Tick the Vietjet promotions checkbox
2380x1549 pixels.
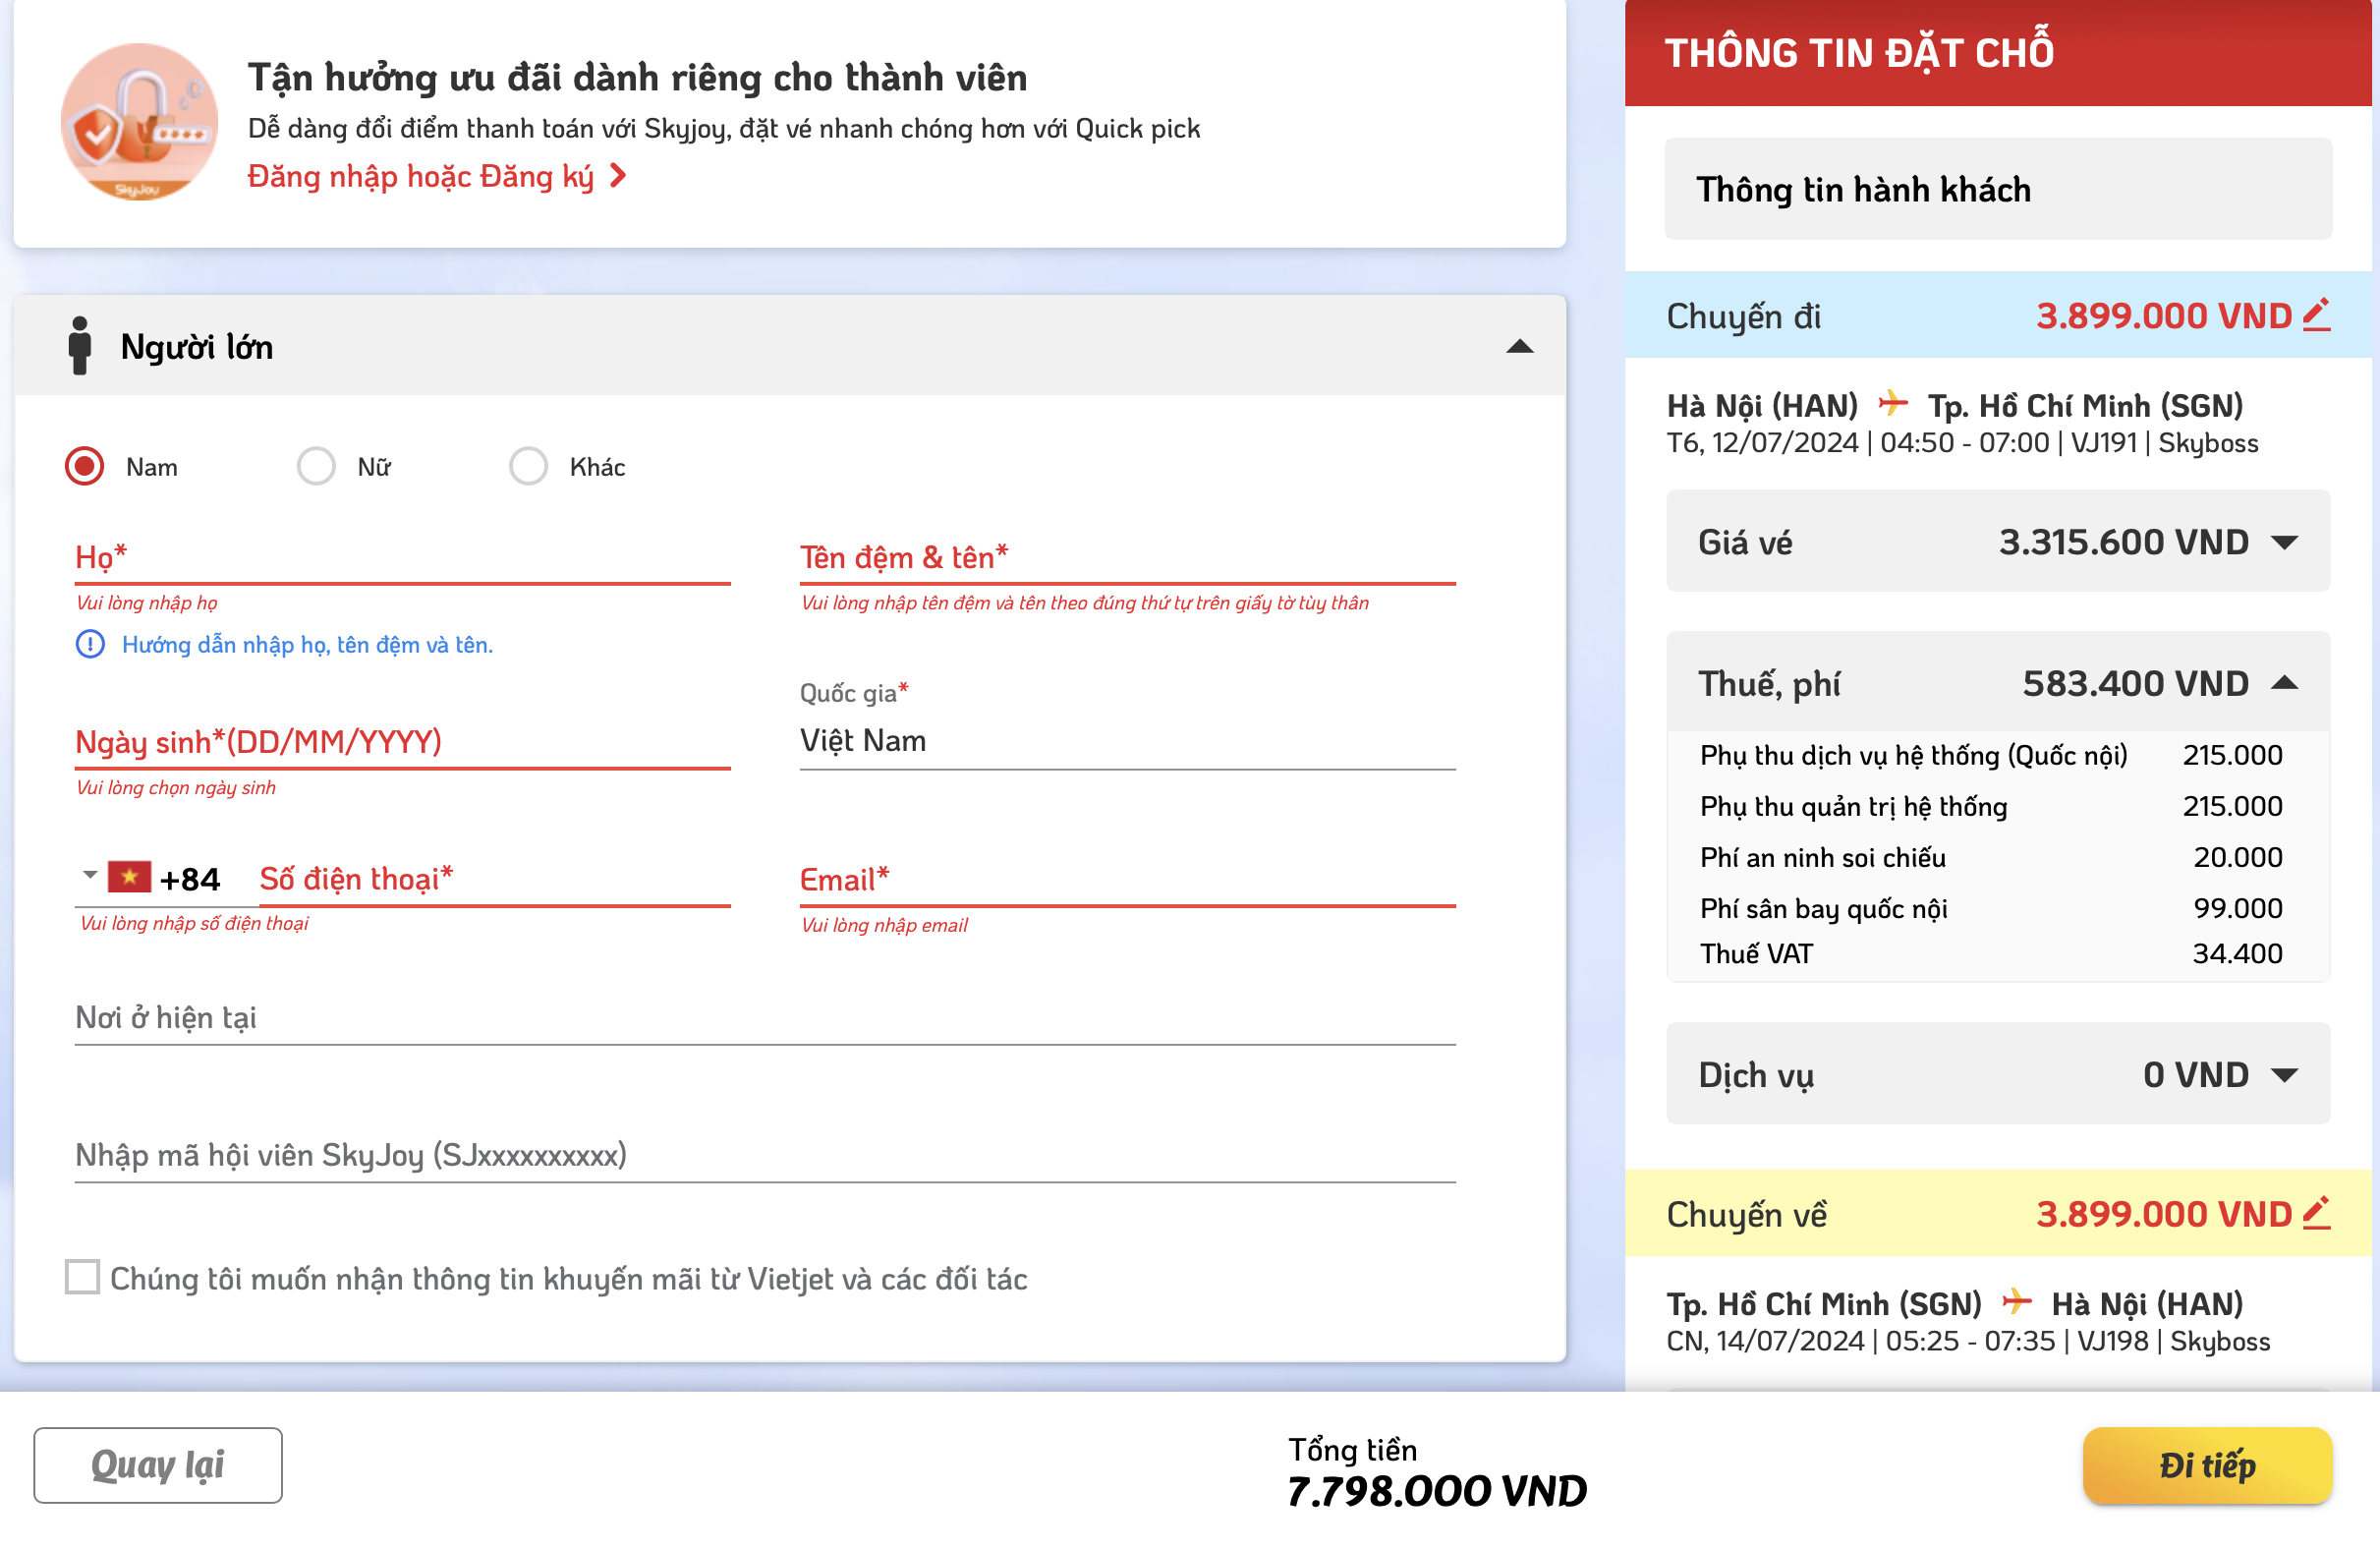pos(82,1277)
